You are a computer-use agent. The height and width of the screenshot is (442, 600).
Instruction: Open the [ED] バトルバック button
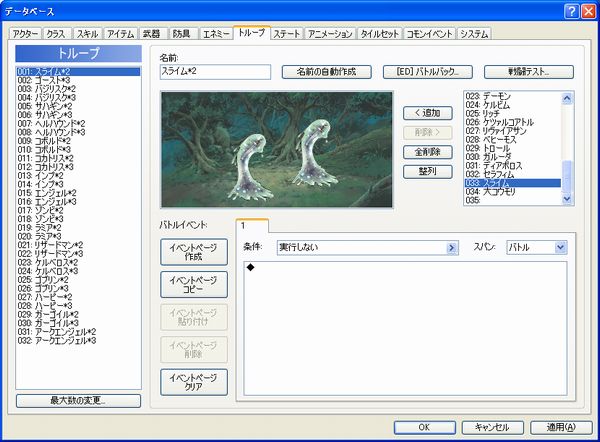click(x=428, y=72)
